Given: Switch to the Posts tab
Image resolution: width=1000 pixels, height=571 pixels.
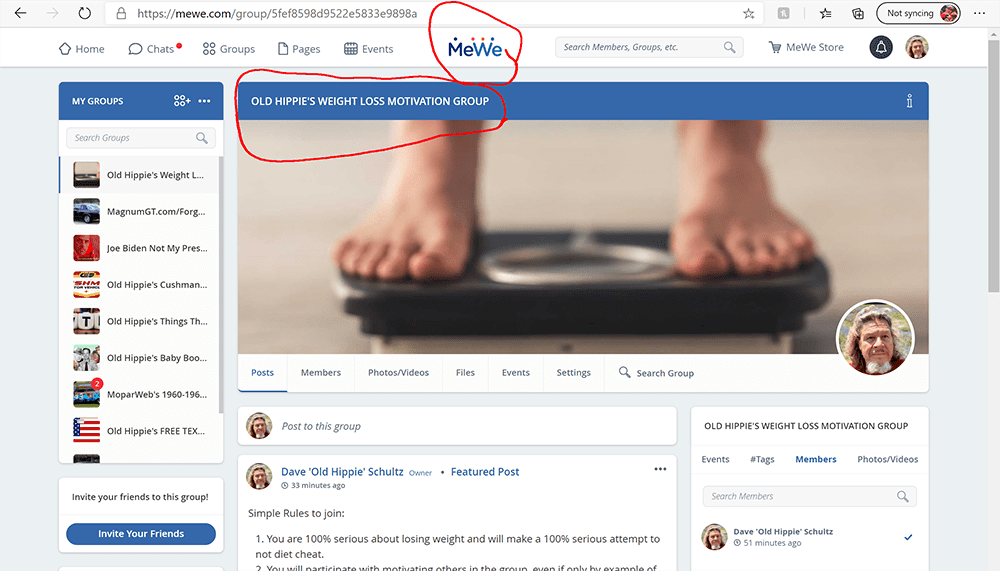Looking at the screenshot, I should point(262,373).
